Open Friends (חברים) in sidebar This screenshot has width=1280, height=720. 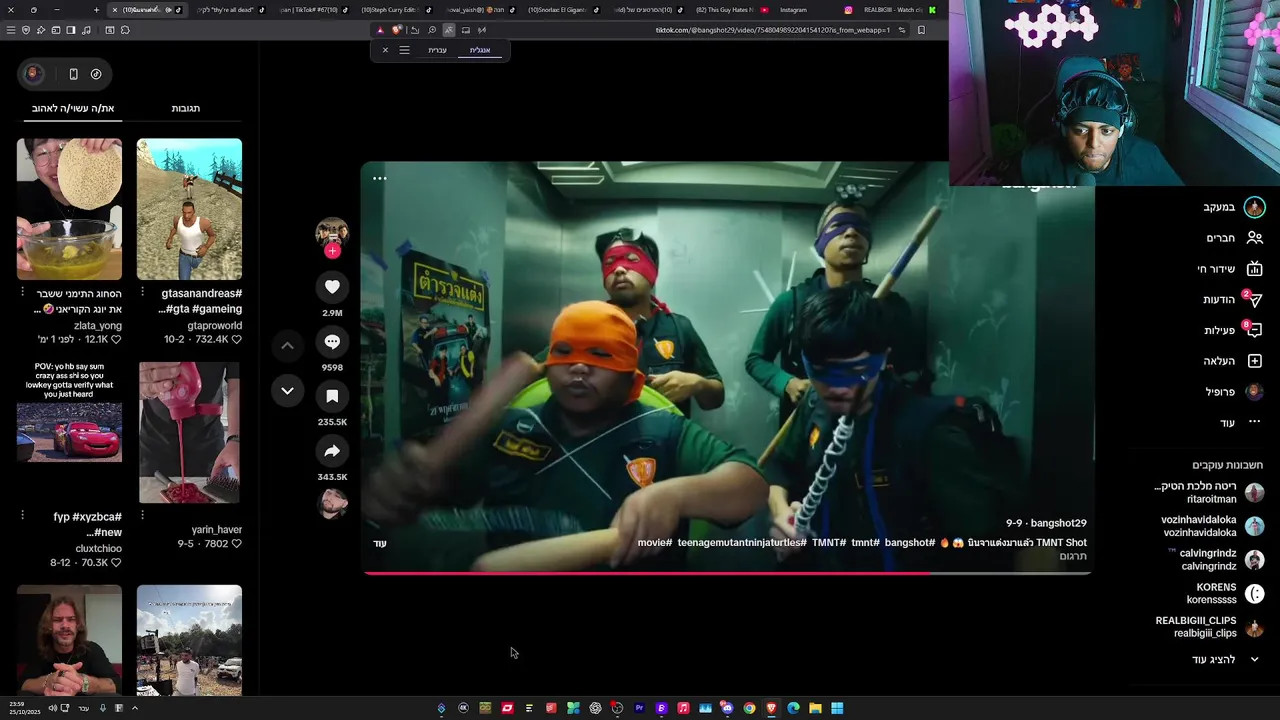coord(1234,238)
